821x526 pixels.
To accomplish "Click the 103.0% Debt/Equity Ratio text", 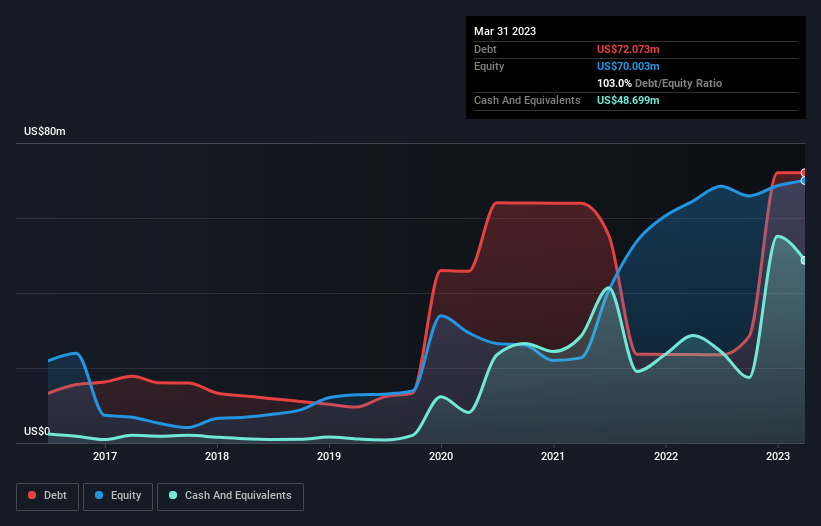I will [659, 83].
